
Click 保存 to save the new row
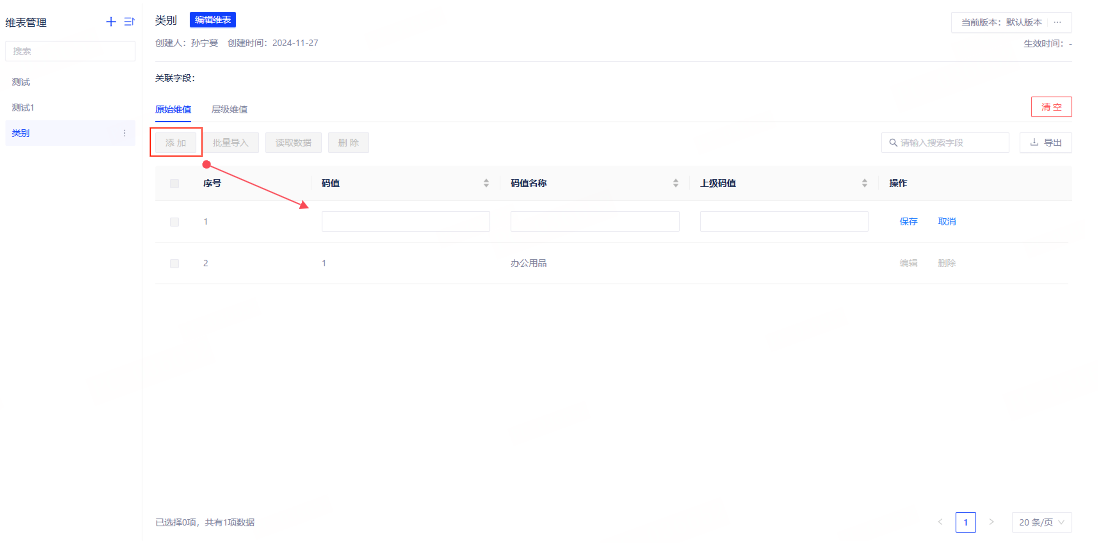point(908,222)
